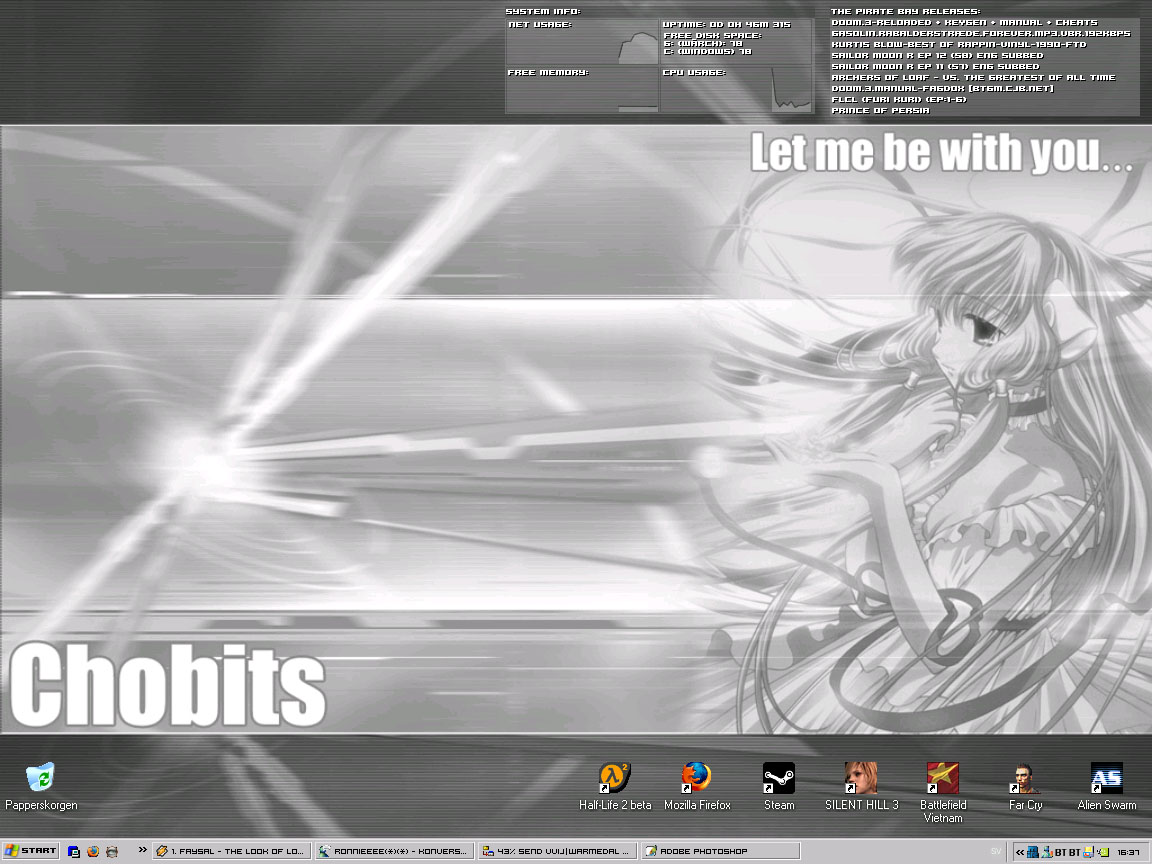
Task: Open Mozilla Firefox desktop shortcut
Action: (x=696, y=786)
